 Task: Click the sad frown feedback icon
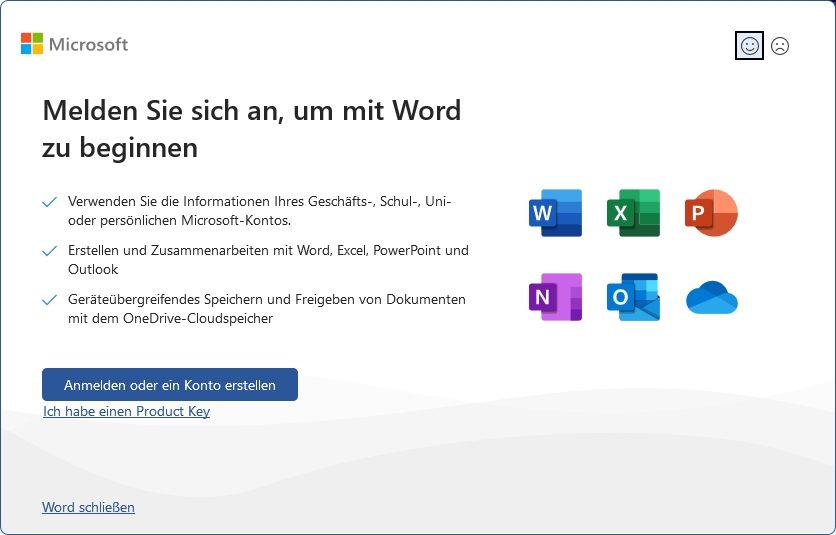[x=780, y=46]
